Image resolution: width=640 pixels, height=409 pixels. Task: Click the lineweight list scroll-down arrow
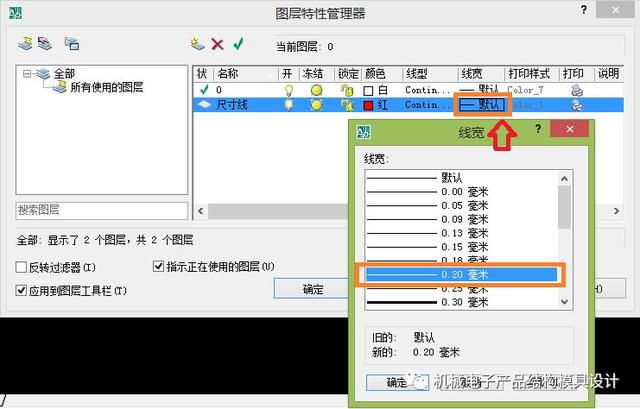pos(564,302)
